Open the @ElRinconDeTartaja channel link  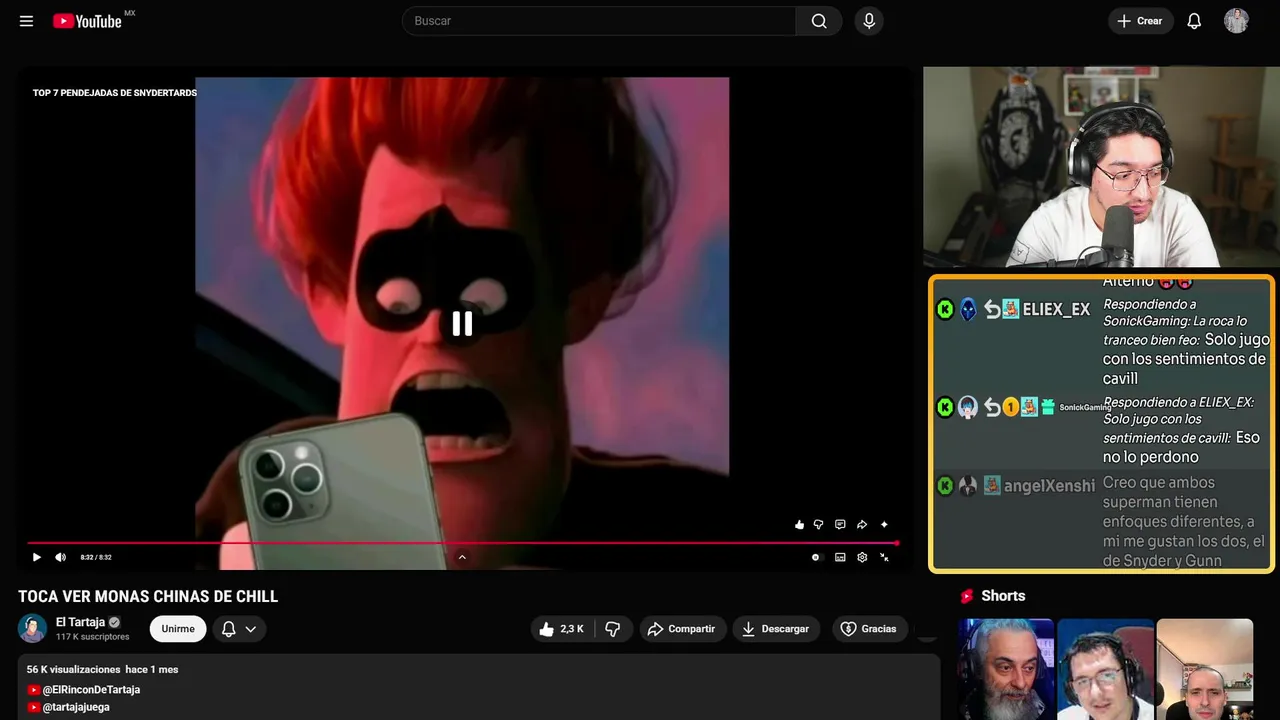click(x=91, y=690)
